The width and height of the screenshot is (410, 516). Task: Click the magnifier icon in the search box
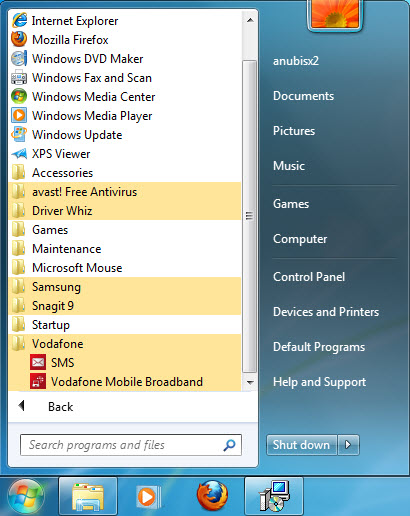pyautogui.click(x=229, y=445)
